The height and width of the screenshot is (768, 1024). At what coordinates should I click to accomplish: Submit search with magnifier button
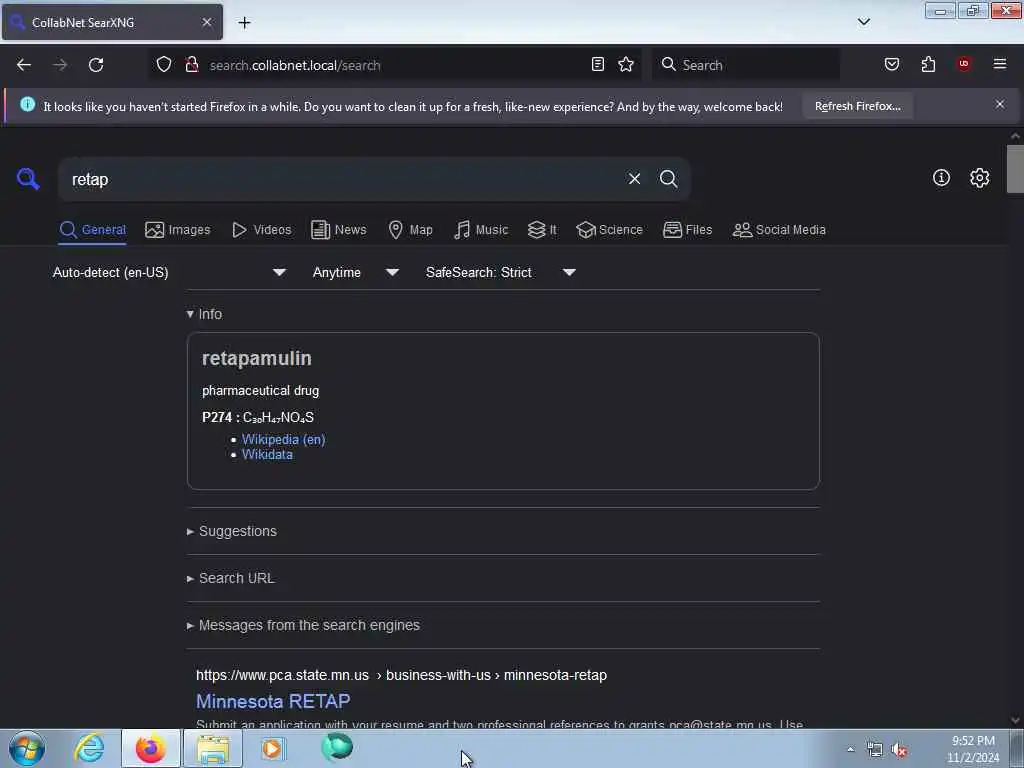coord(668,179)
